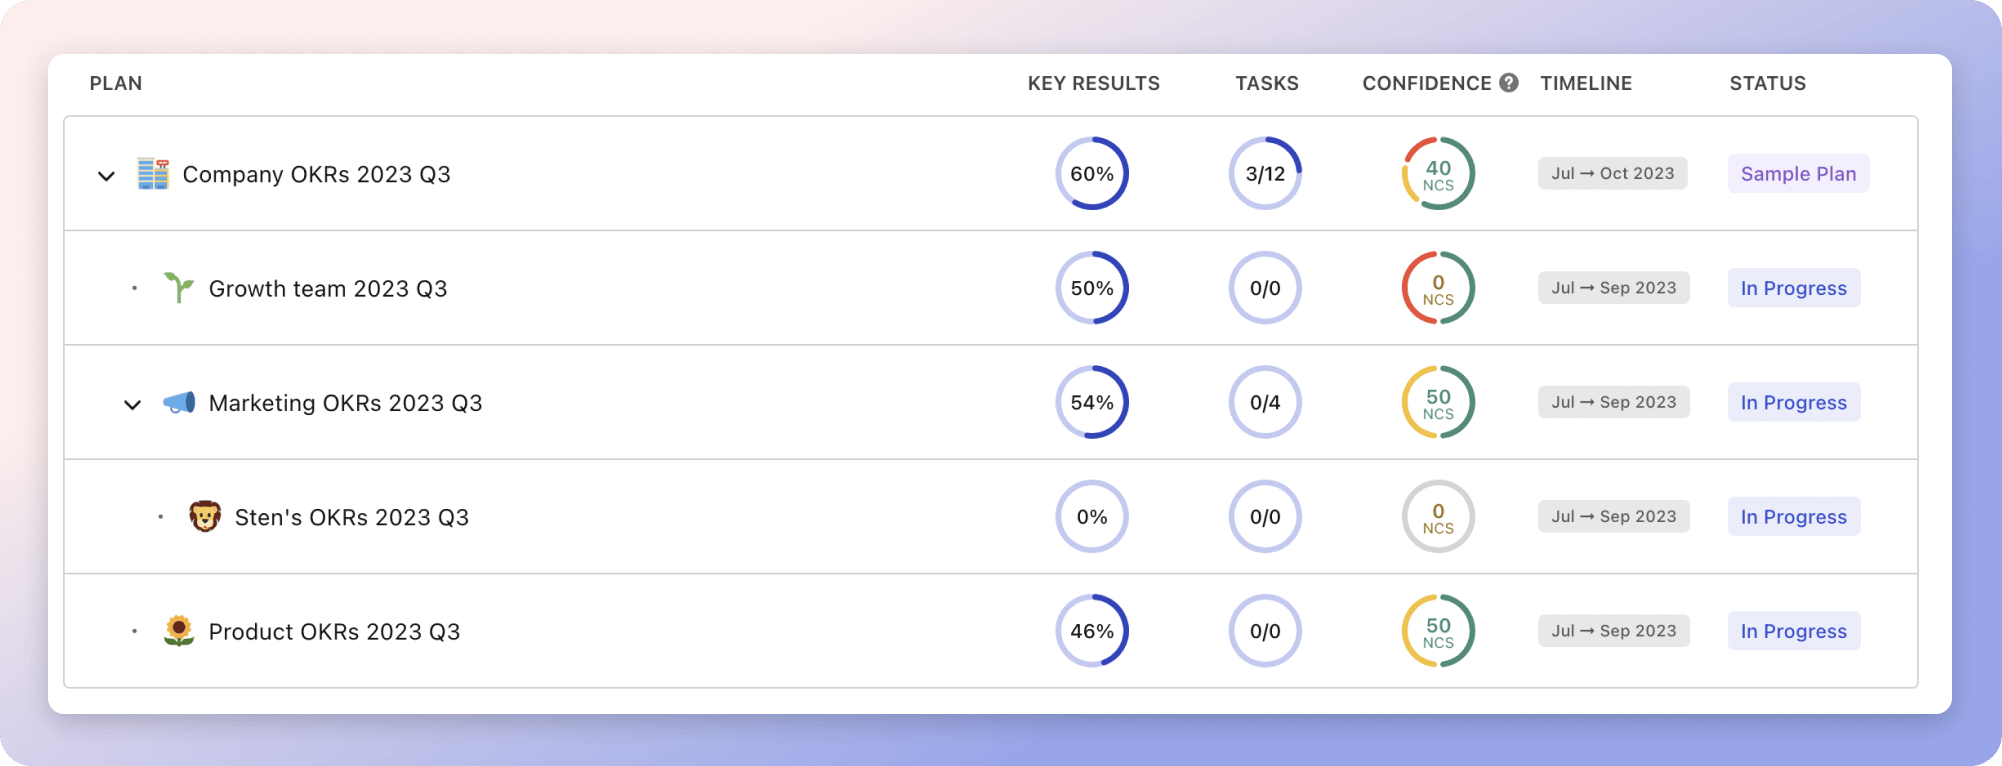Click Marketing's 50 NCS confidence ring
Screen dimensions: 2002x766
[1438, 403]
